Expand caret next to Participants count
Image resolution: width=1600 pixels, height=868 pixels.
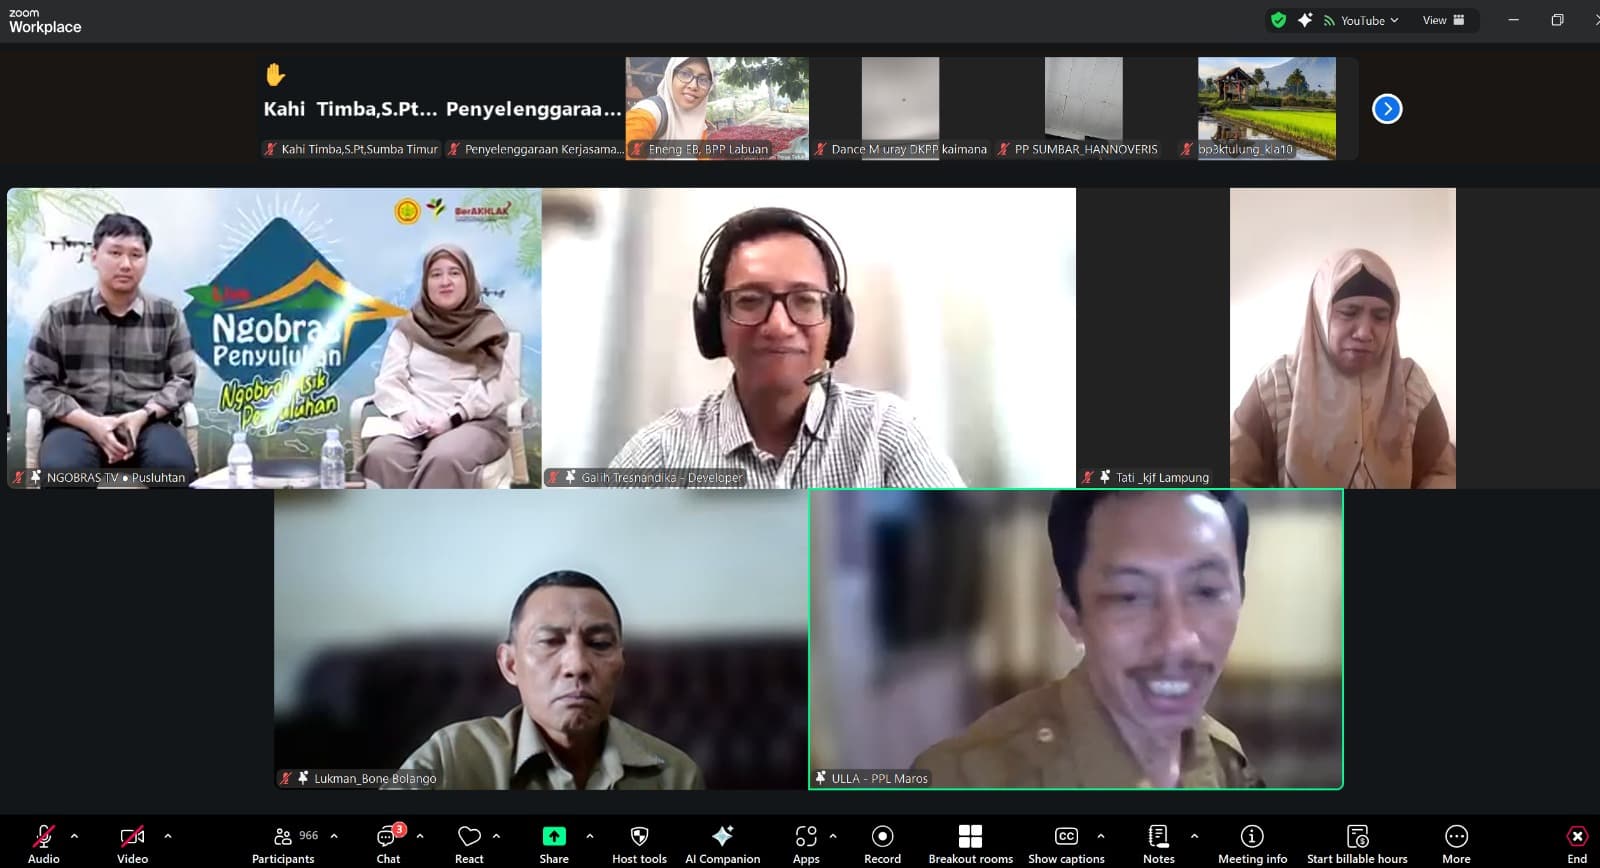[x=334, y=836]
